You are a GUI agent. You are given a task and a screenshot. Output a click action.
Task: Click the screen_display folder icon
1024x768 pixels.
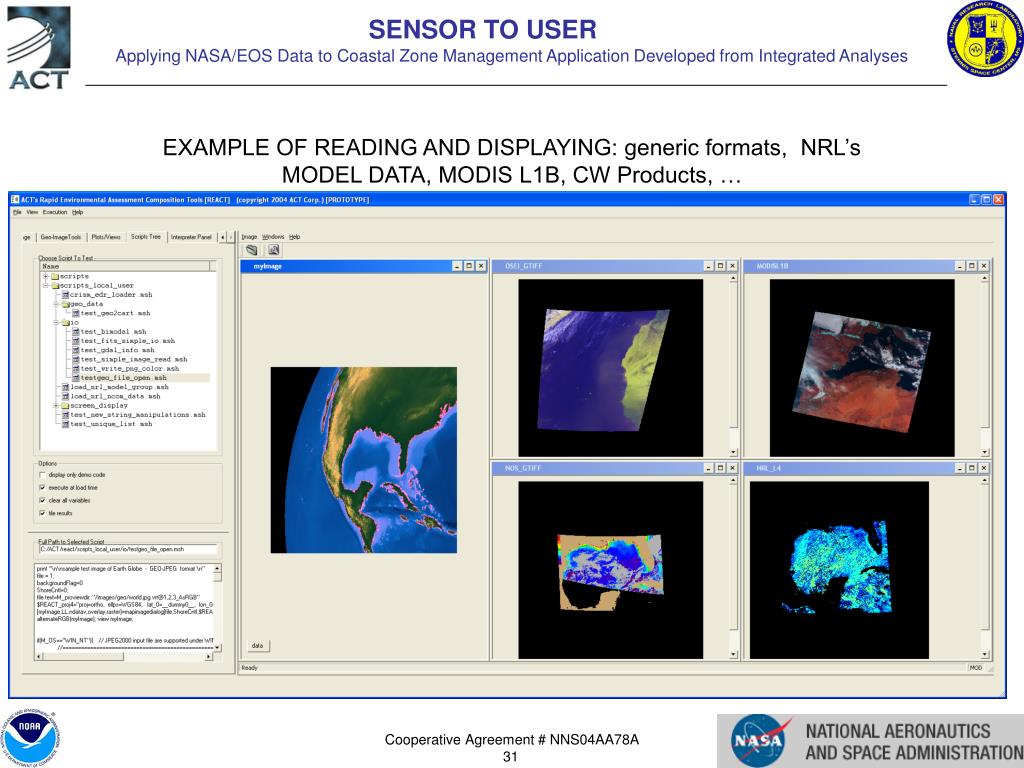pyautogui.click(x=65, y=406)
